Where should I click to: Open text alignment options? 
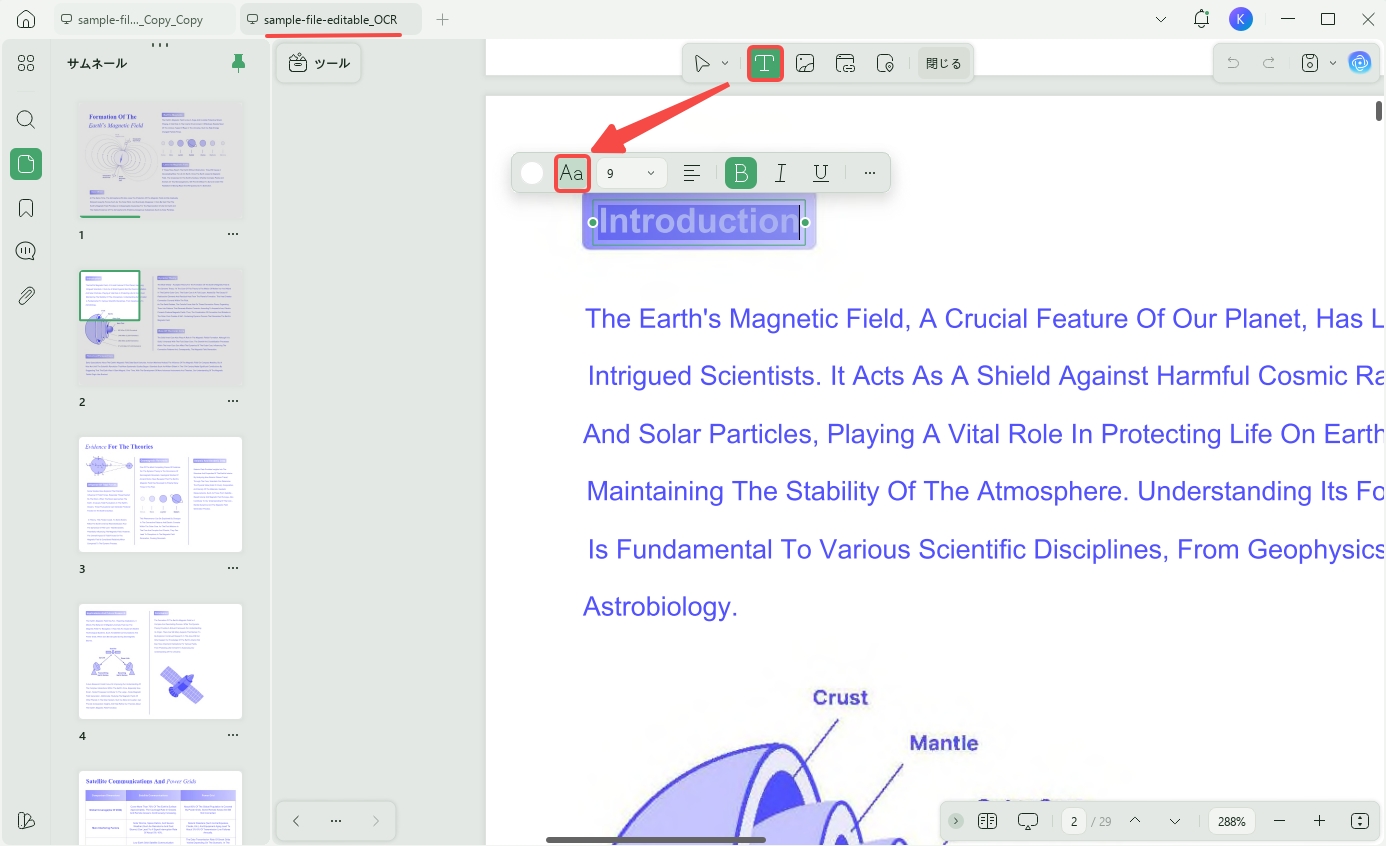tap(691, 173)
